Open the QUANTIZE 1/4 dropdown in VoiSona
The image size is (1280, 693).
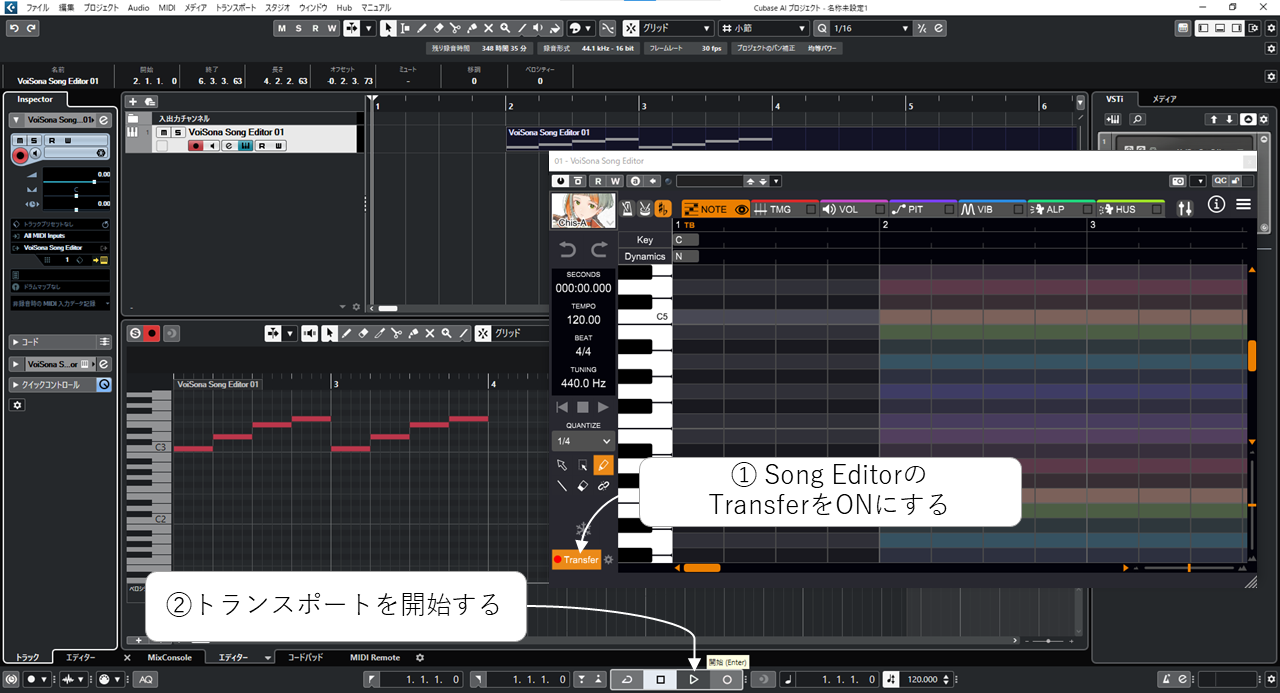(583, 441)
